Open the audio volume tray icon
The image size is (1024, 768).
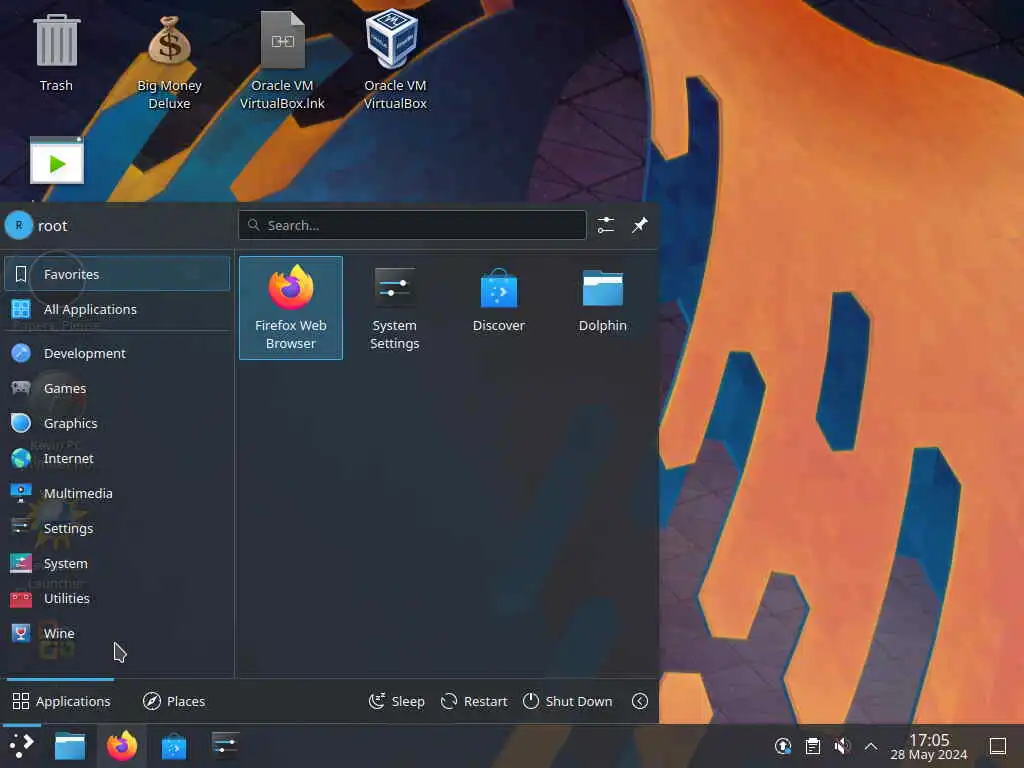coord(842,746)
